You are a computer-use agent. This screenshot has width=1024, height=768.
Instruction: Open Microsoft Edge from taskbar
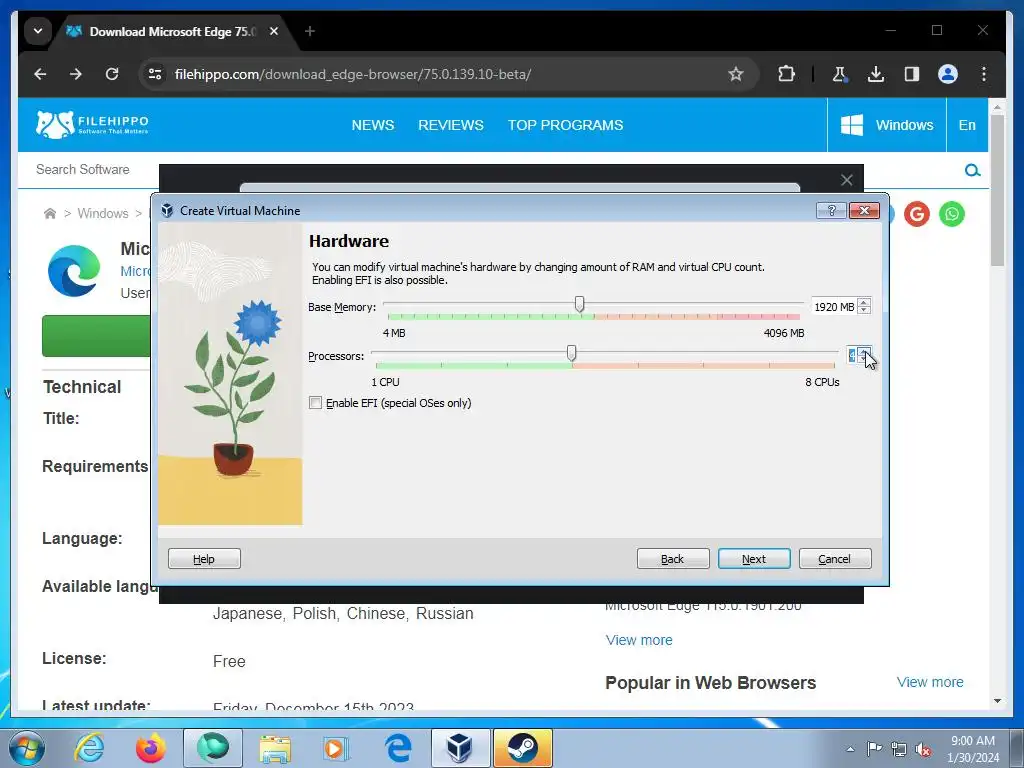(x=397, y=748)
